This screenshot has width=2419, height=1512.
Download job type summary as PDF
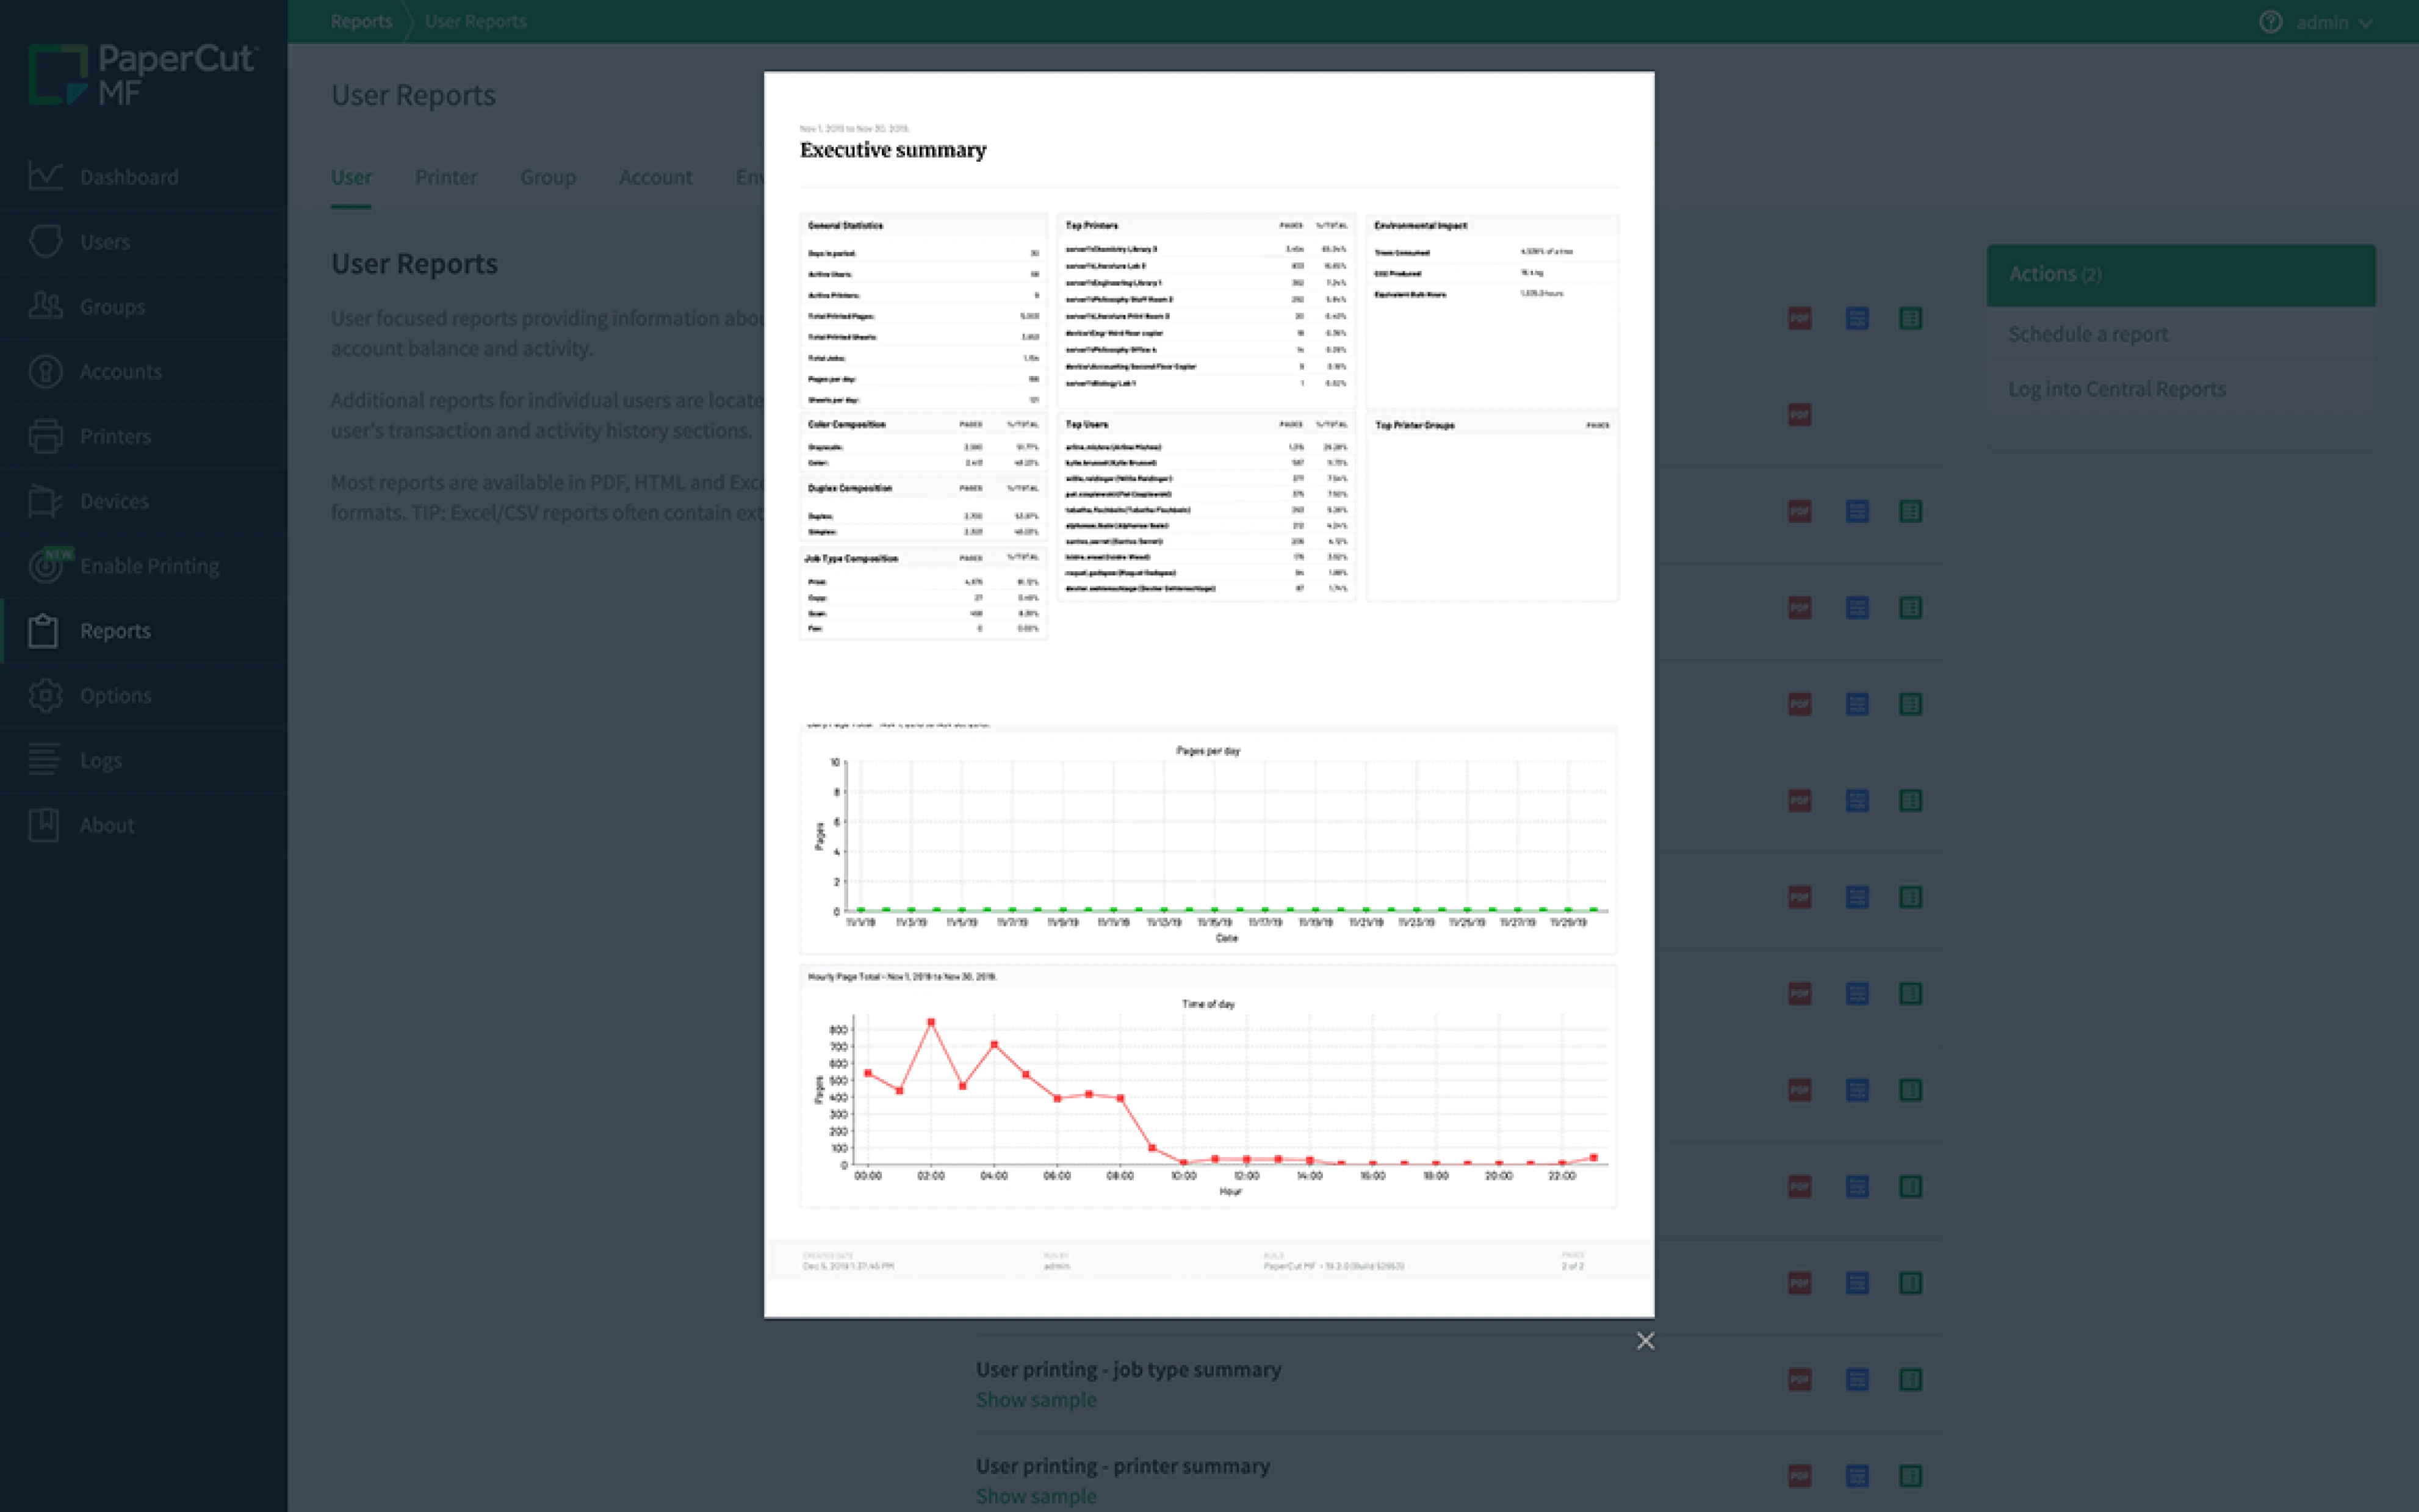1799,1380
